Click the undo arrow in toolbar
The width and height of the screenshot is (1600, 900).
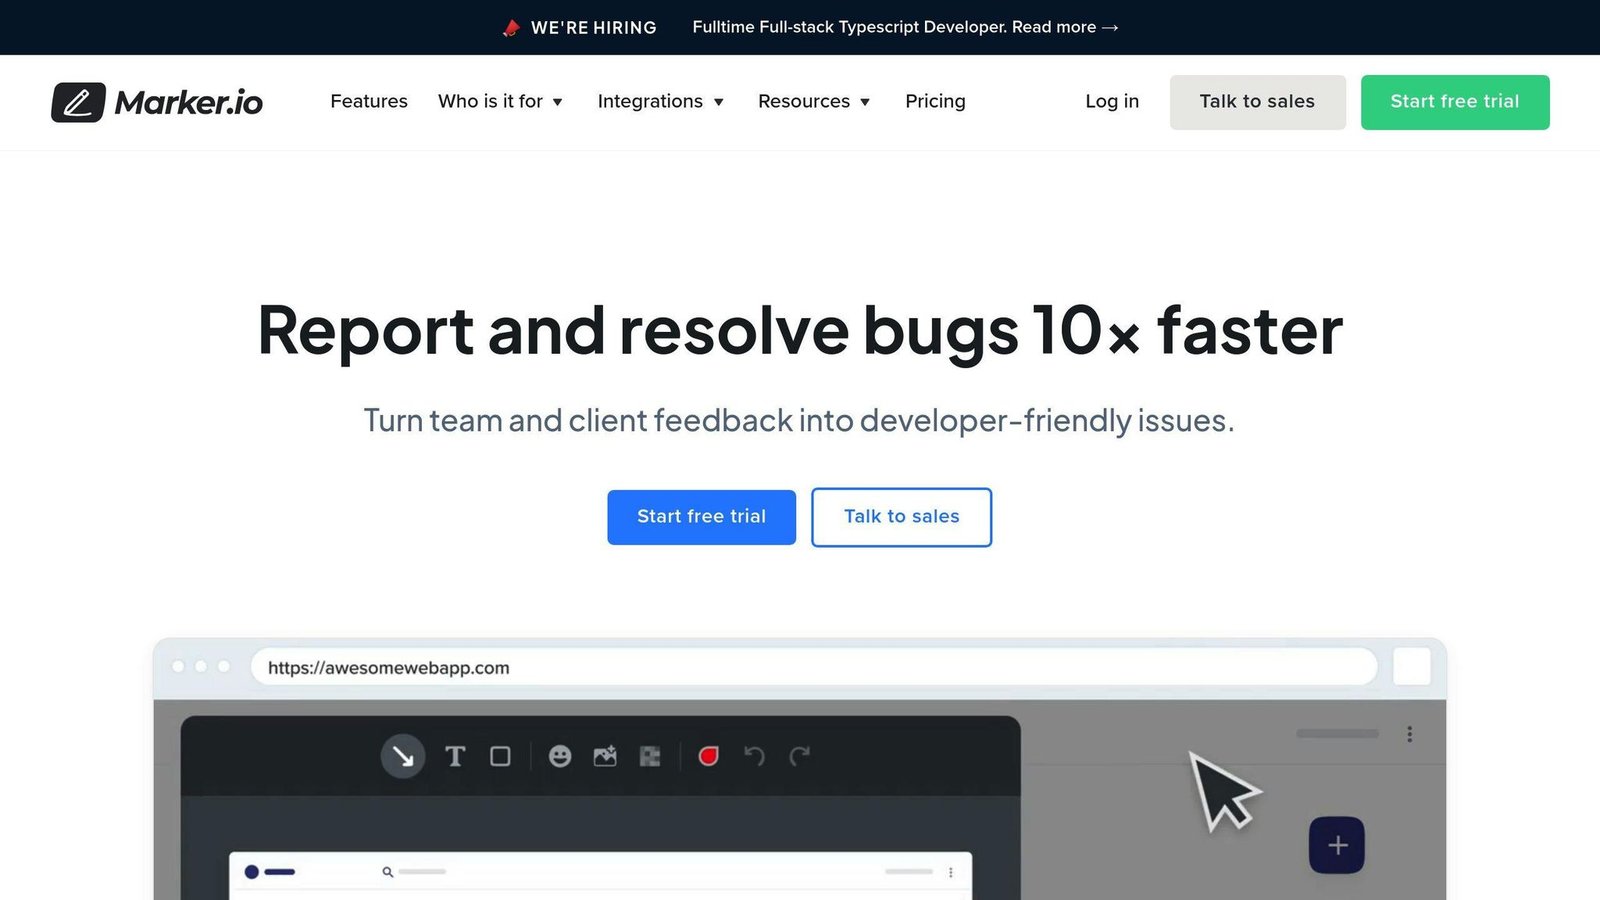754,756
